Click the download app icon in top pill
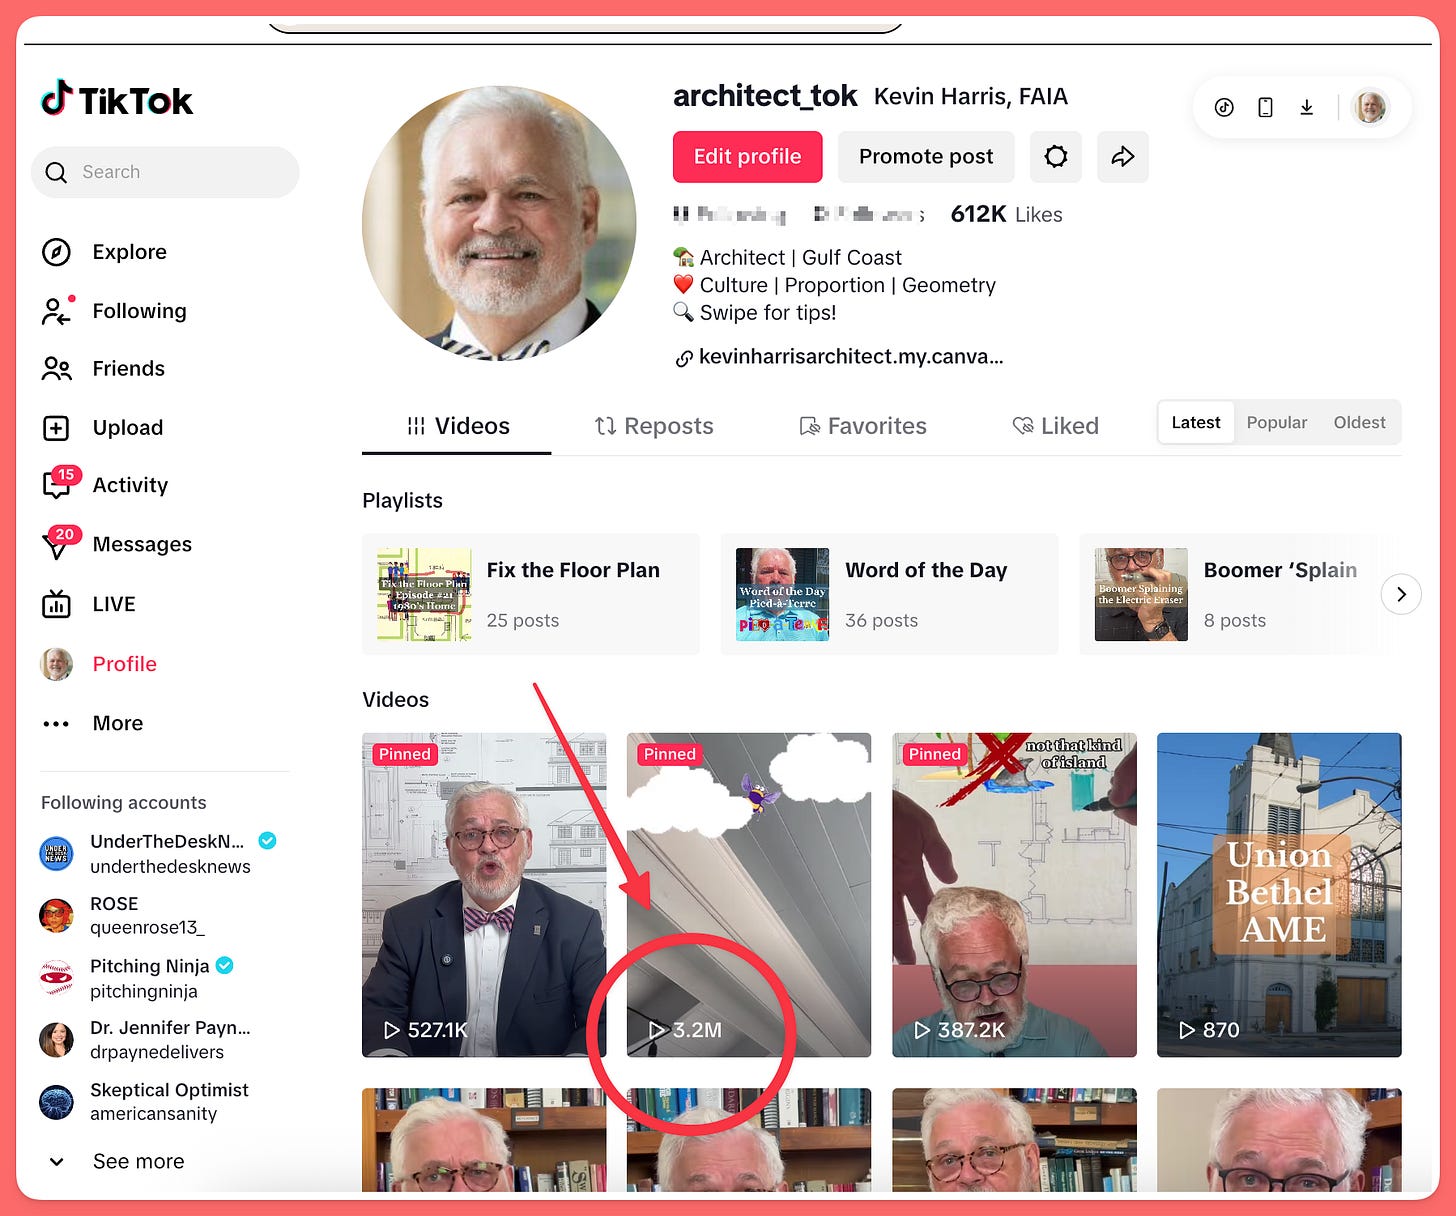The image size is (1456, 1216). (x=1306, y=107)
